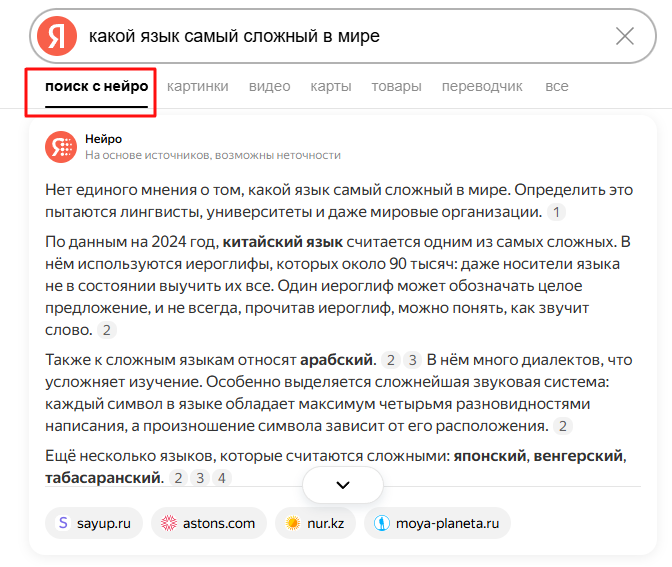The width and height of the screenshot is (672, 567).
Task: Click the Yandex logo in search bar
Action: [x=57, y=36]
